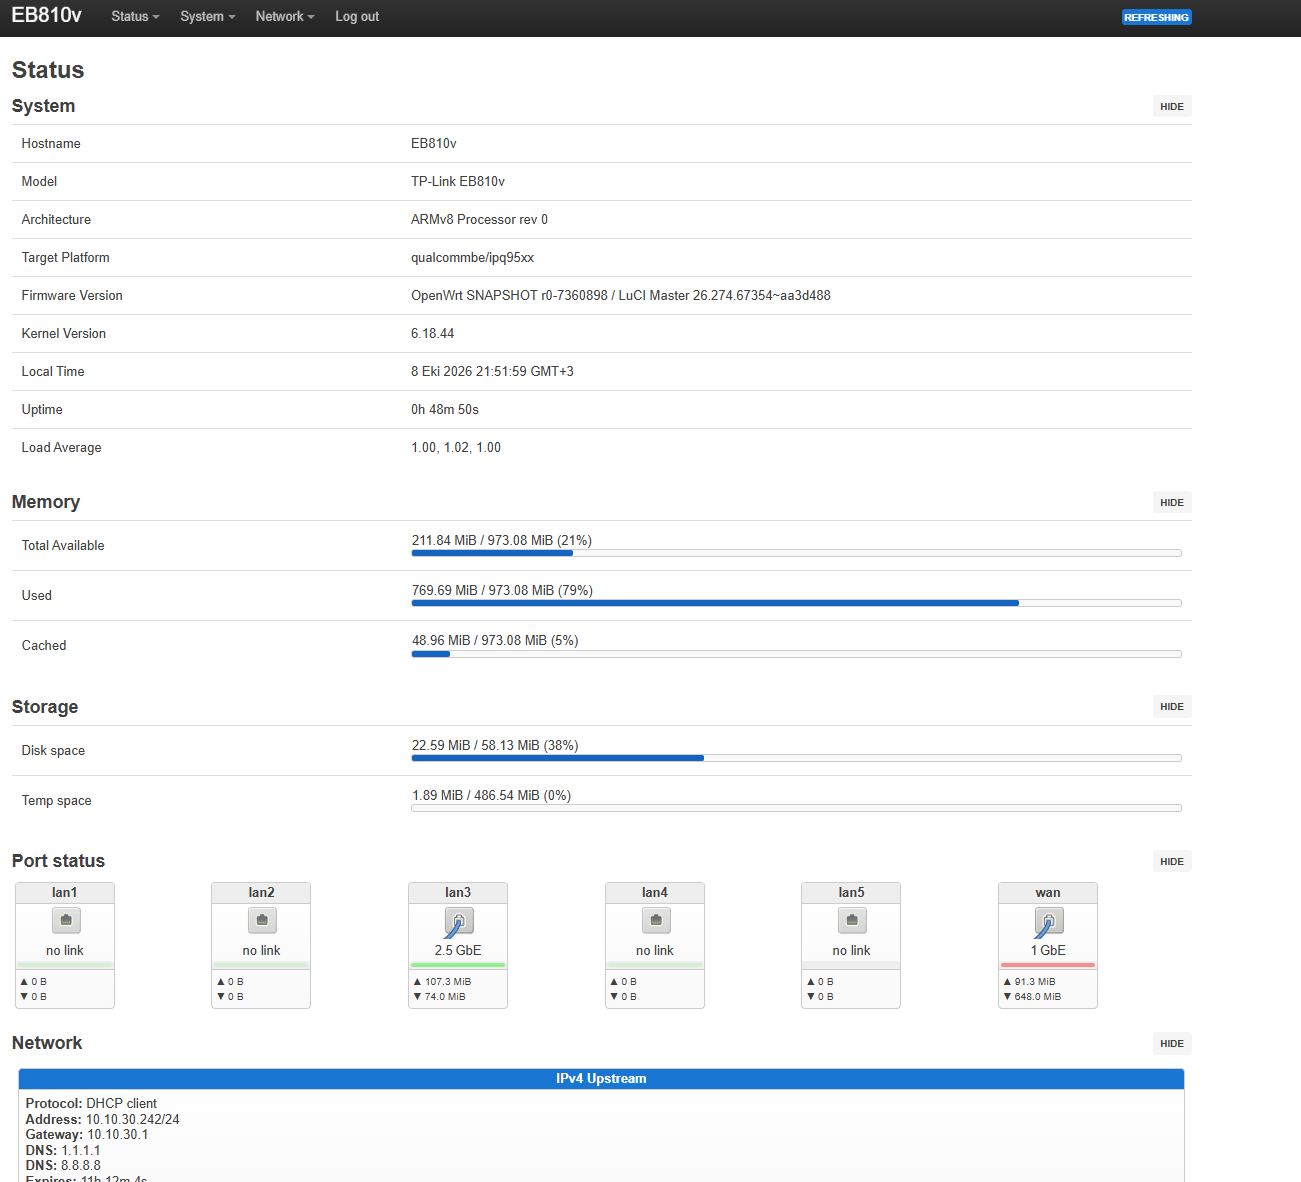This screenshot has width=1301, height=1182.
Task: Click the IPv4 Upstream header bar
Action: [601, 1079]
